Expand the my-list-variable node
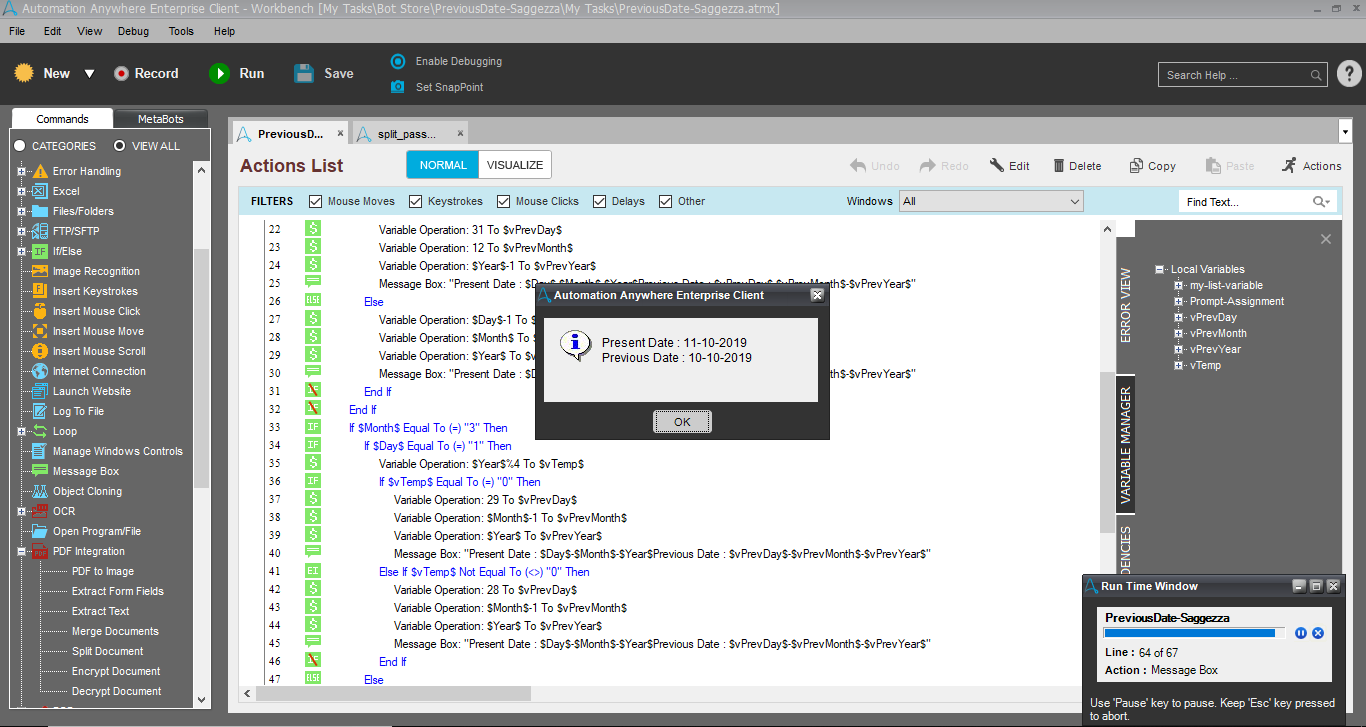 [x=1180, y=285]
